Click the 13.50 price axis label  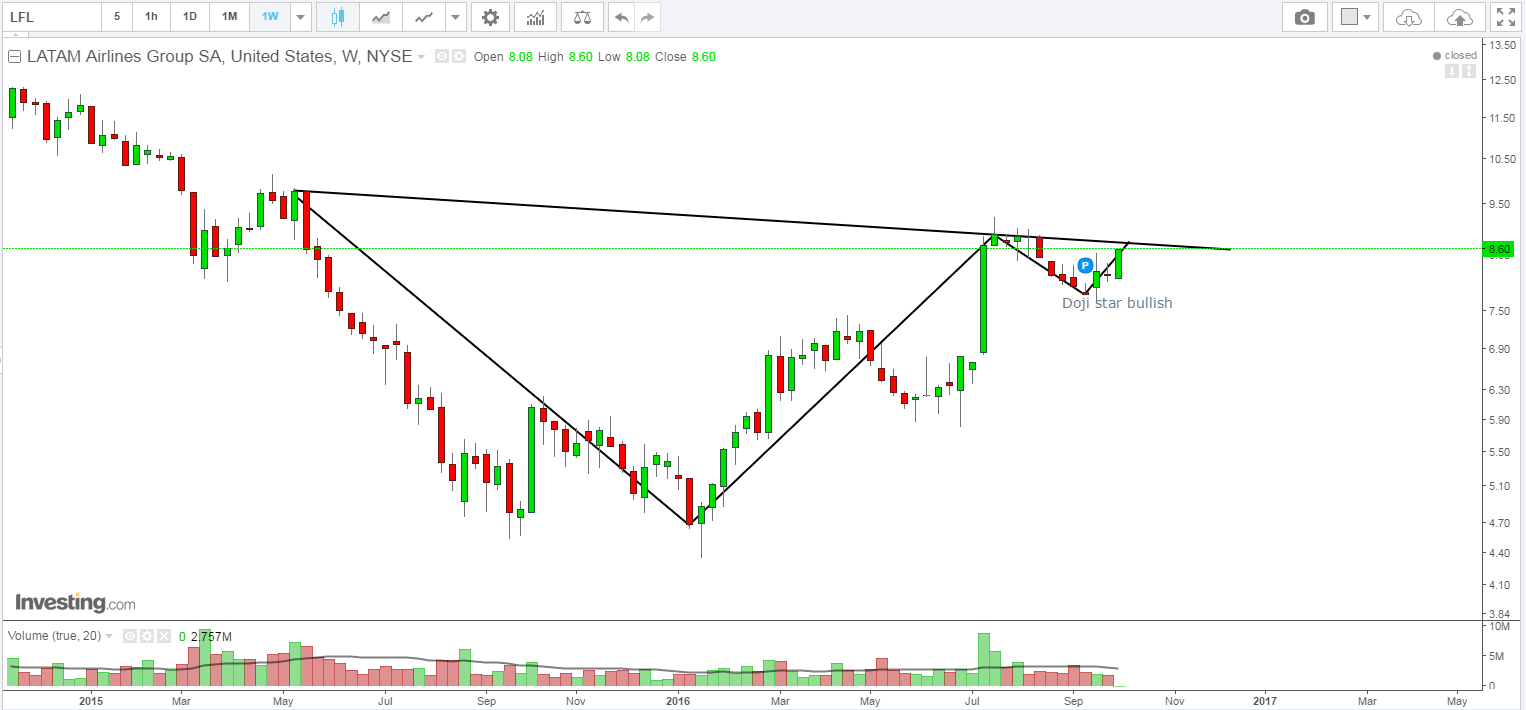click(x=1503, y=46)
